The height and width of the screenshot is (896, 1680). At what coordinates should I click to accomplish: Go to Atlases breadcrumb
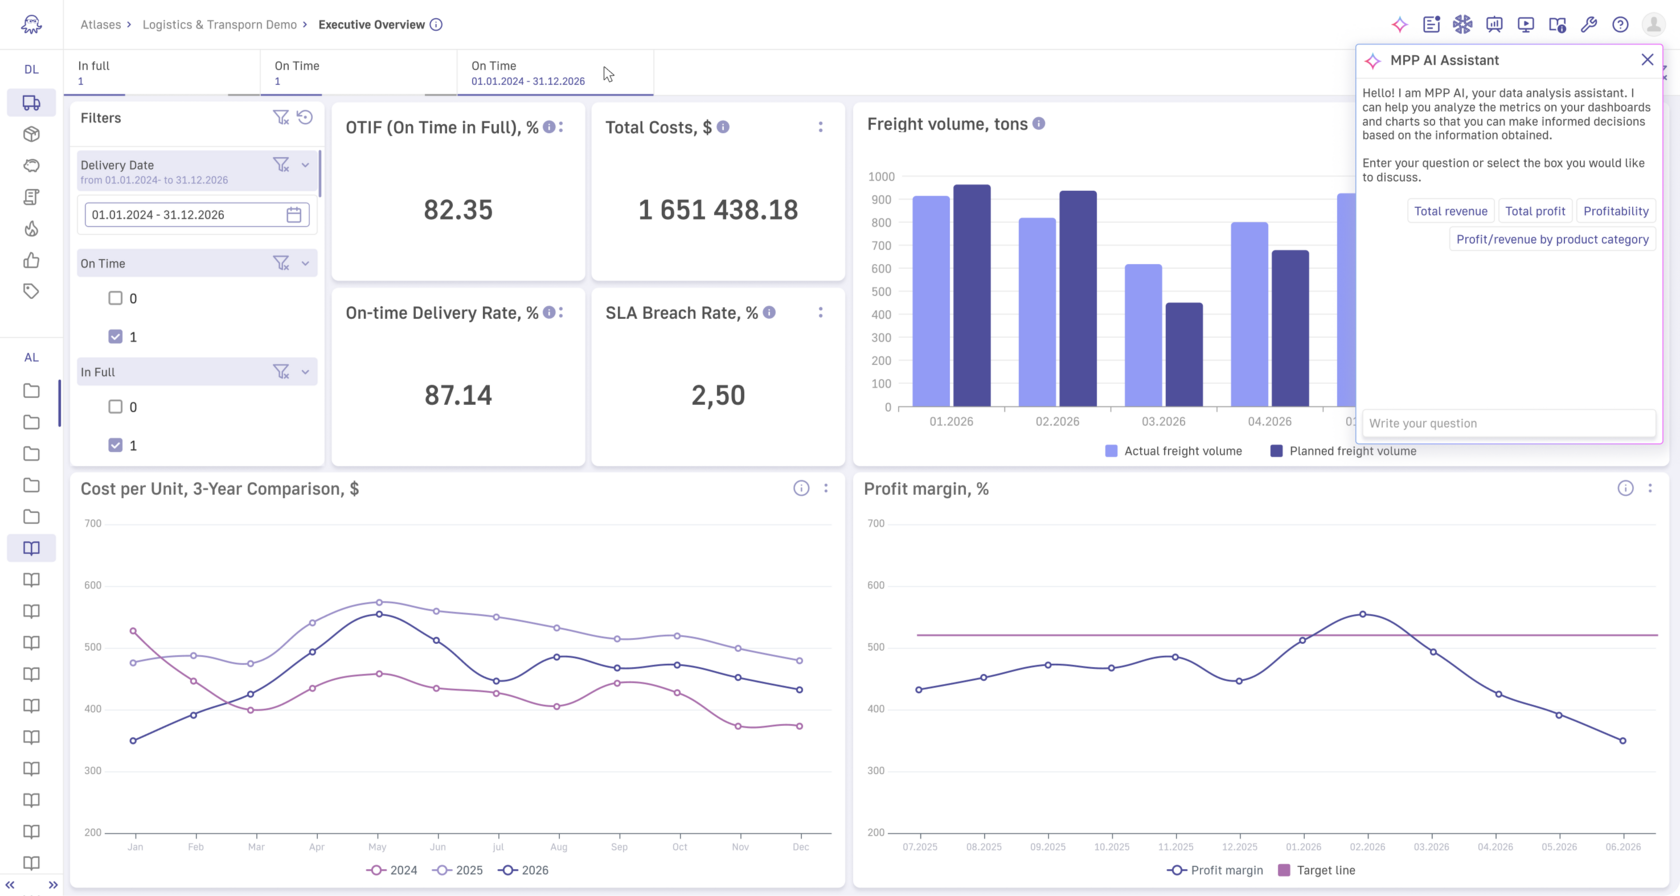pyautogui.click(x=101, y=24)
